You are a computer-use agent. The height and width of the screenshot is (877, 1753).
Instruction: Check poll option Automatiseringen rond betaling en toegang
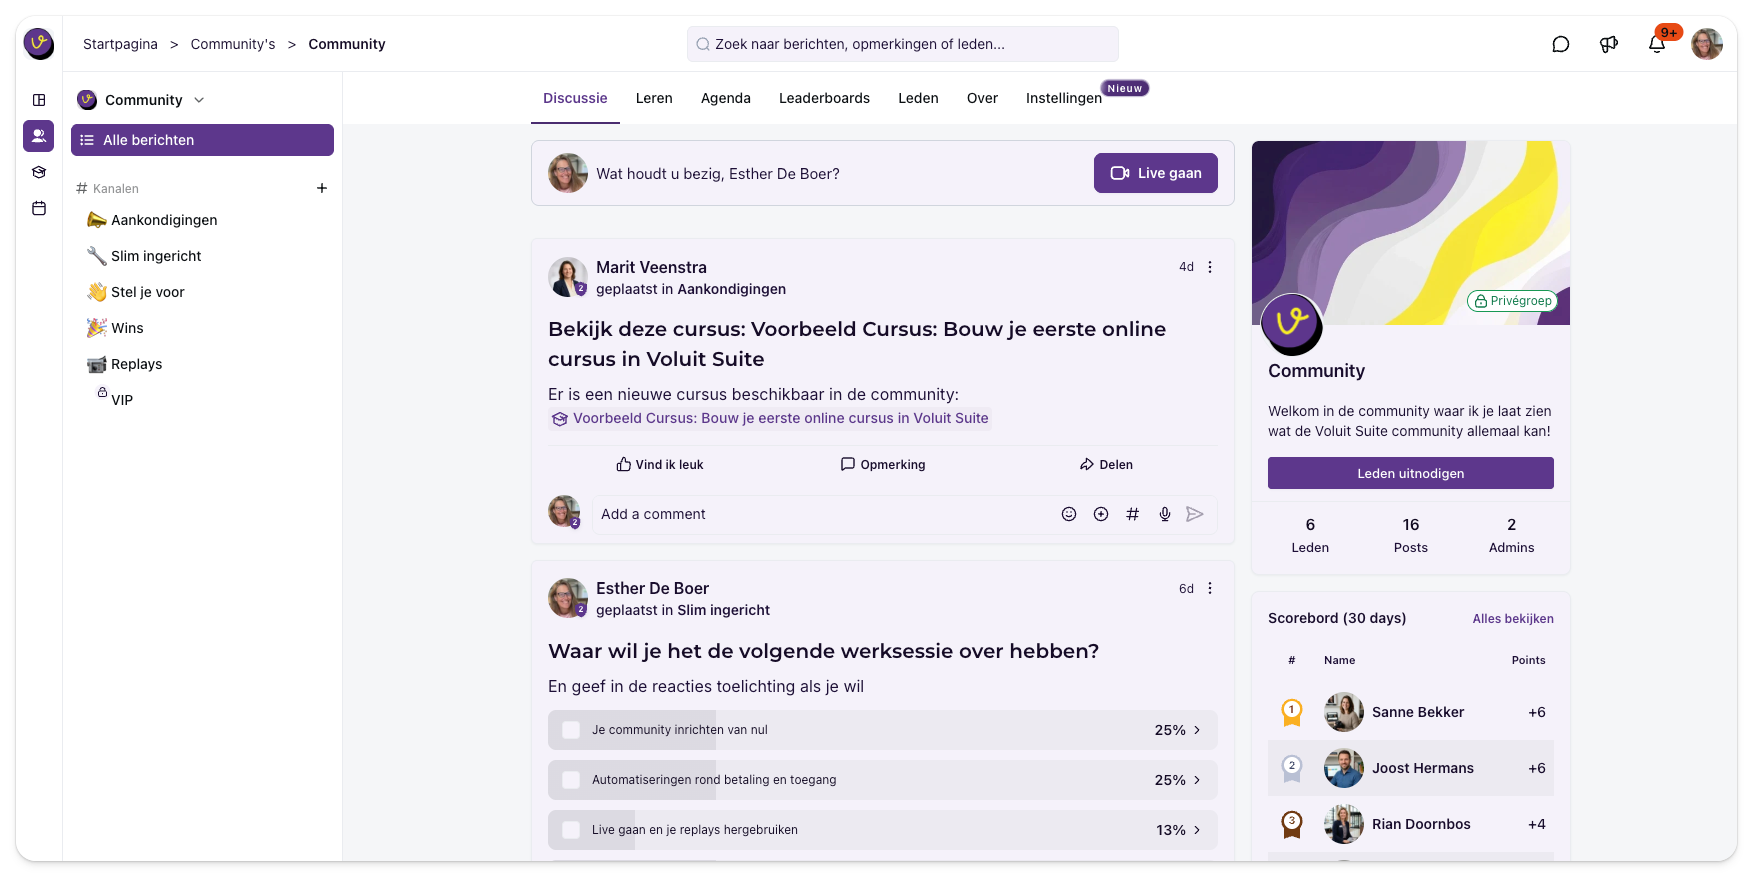coord(571,780)
